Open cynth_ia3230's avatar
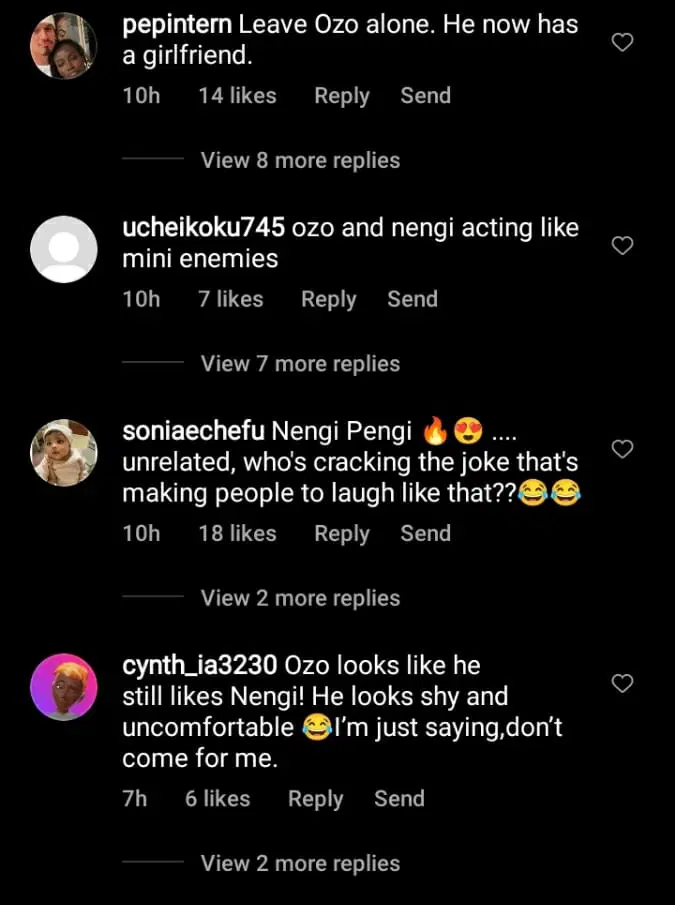This screenshot has height=905, width=675. 64,687
